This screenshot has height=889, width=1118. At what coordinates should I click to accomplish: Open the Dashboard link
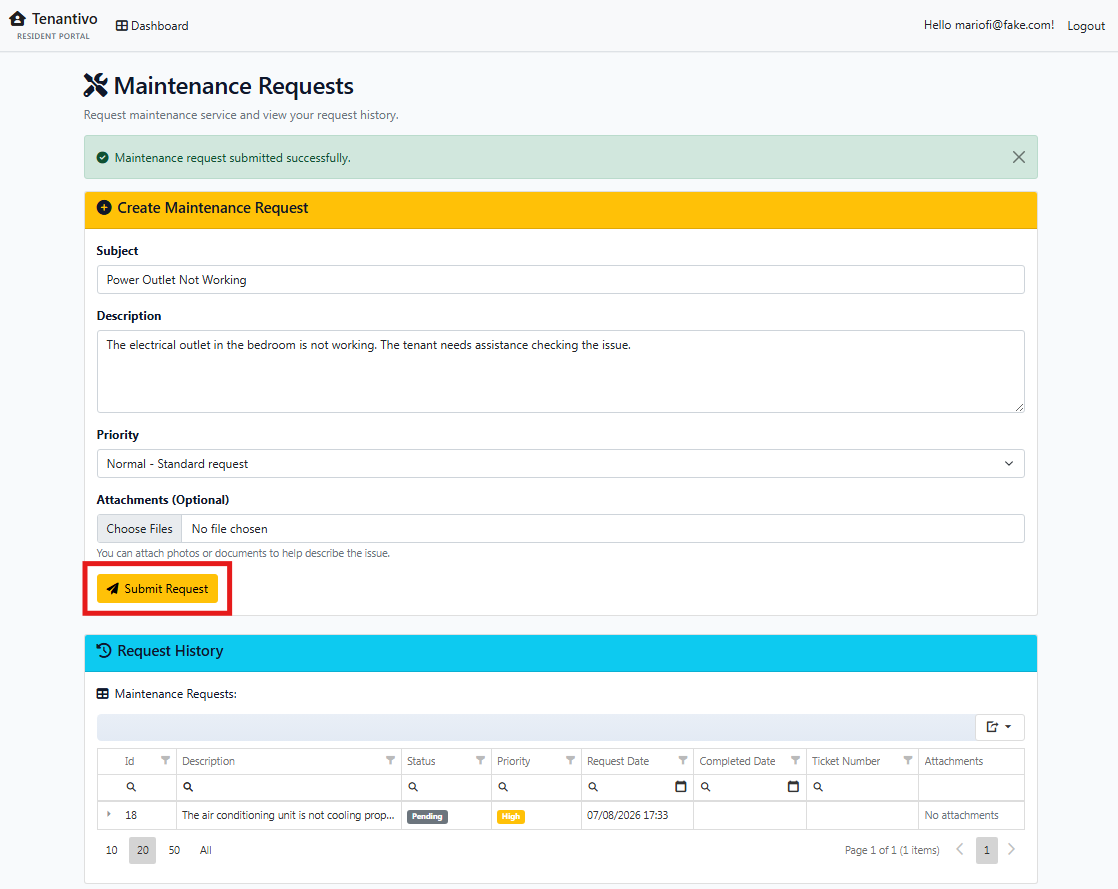(152, 26)
